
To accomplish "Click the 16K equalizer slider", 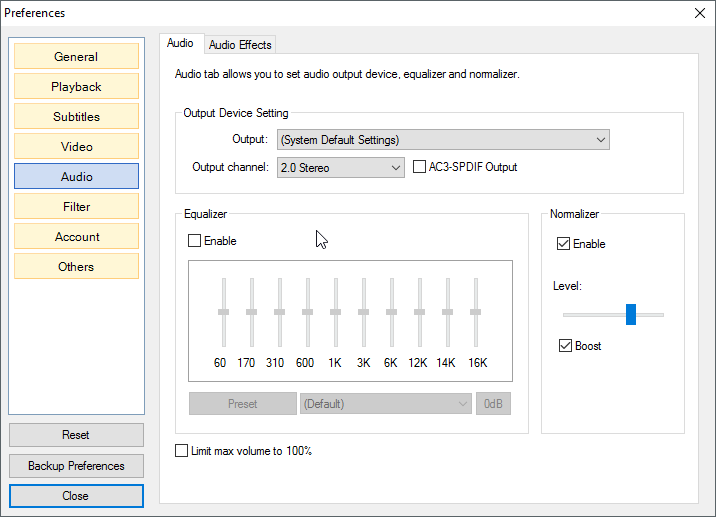I will [x=475, y=312].
